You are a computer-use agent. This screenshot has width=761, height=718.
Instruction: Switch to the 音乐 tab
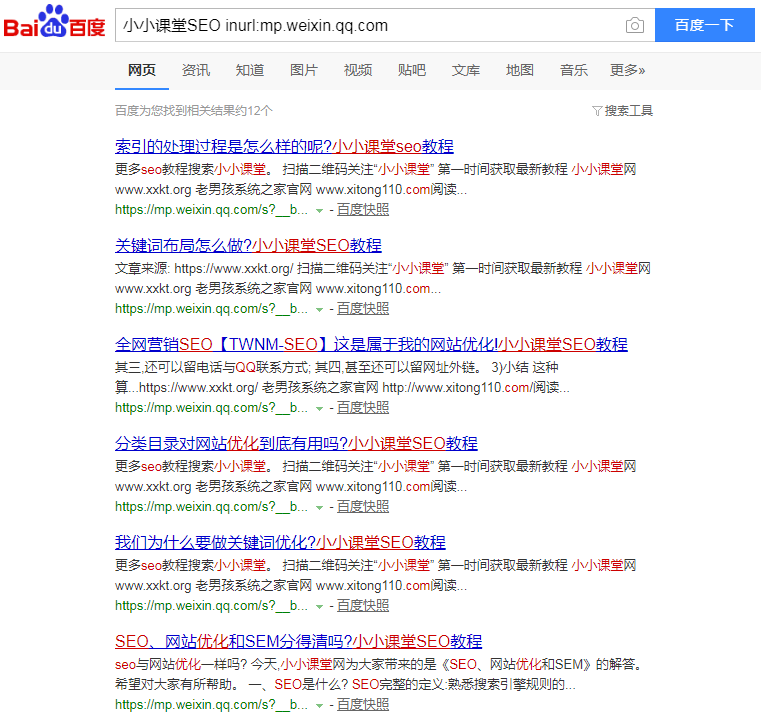574,70
